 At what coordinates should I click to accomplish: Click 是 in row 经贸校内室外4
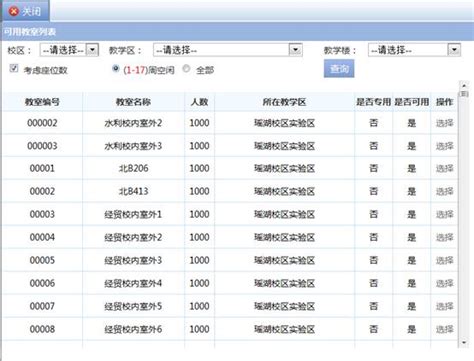coord(412,283)
